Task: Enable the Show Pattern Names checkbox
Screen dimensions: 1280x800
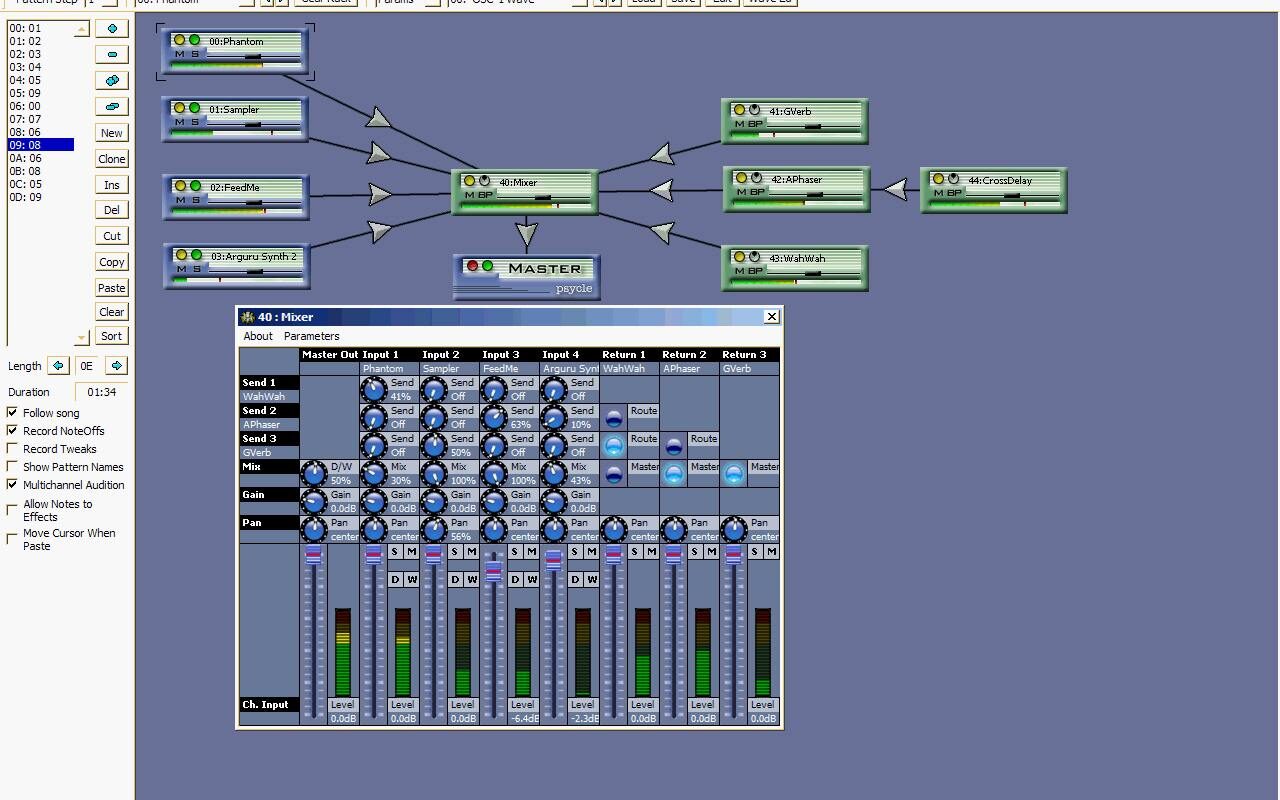Action: (12, 467)
